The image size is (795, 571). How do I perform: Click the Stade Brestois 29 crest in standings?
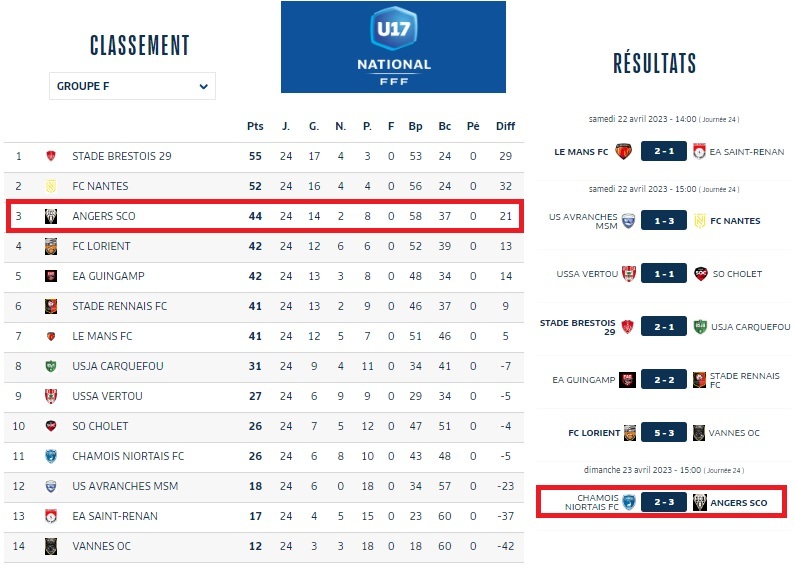(51, 156)
